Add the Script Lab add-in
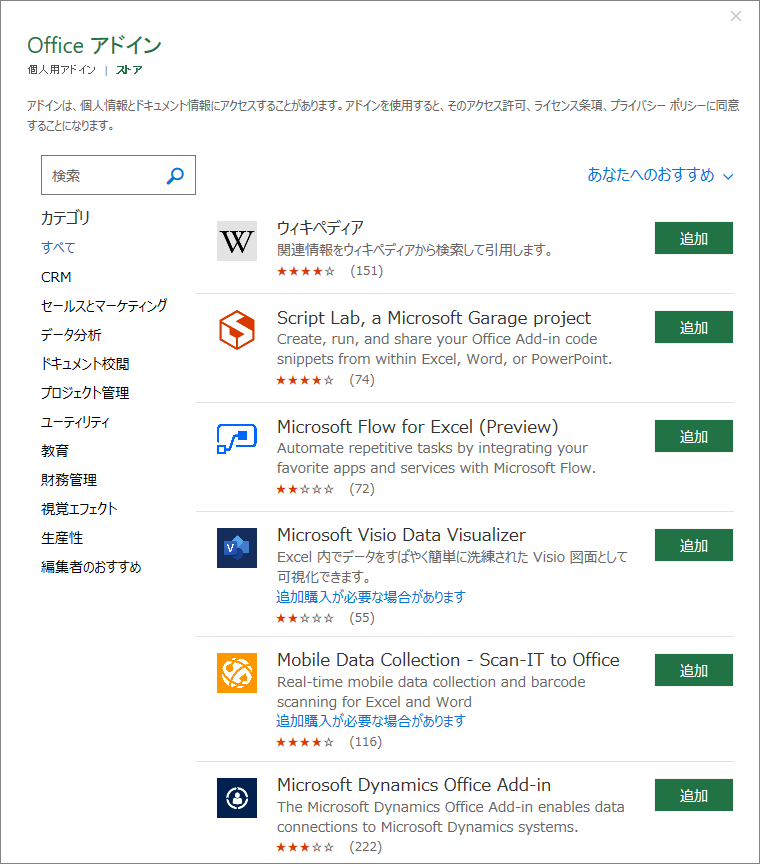 [693, 327]
